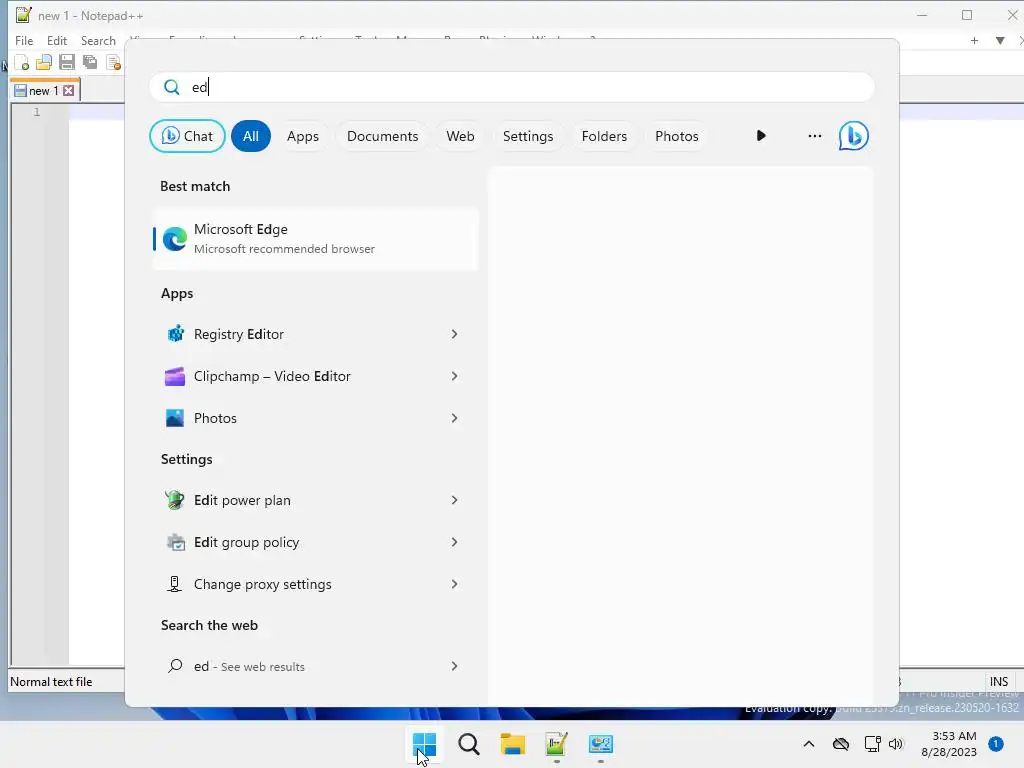Screen dimensions: 1024x768
Task: Click the volume speaker tray icon
Action: pyautogui.click(x=895, y=744)
